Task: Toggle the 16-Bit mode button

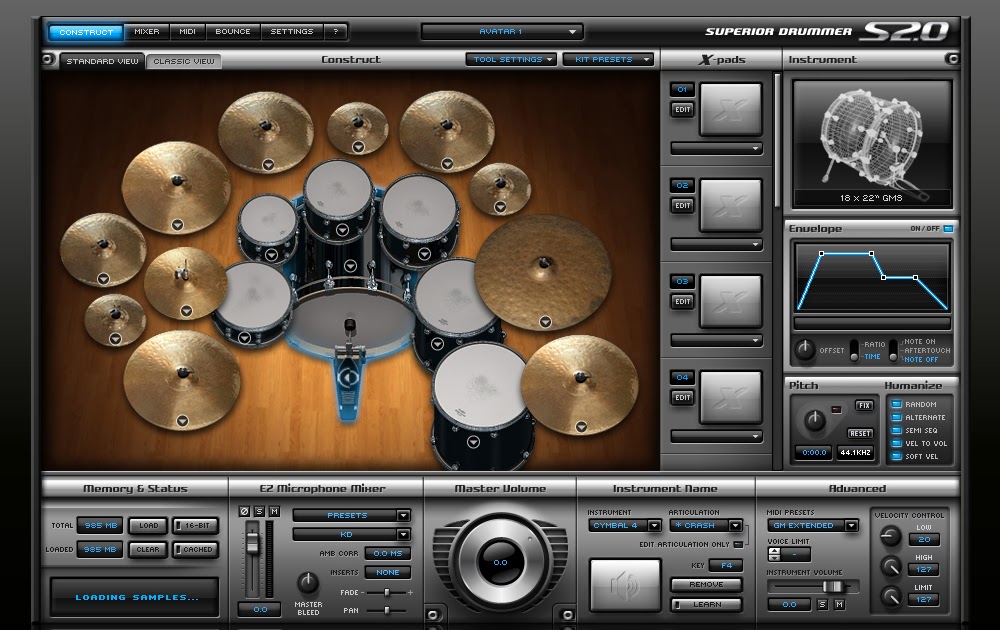Action: coord(195,525)
